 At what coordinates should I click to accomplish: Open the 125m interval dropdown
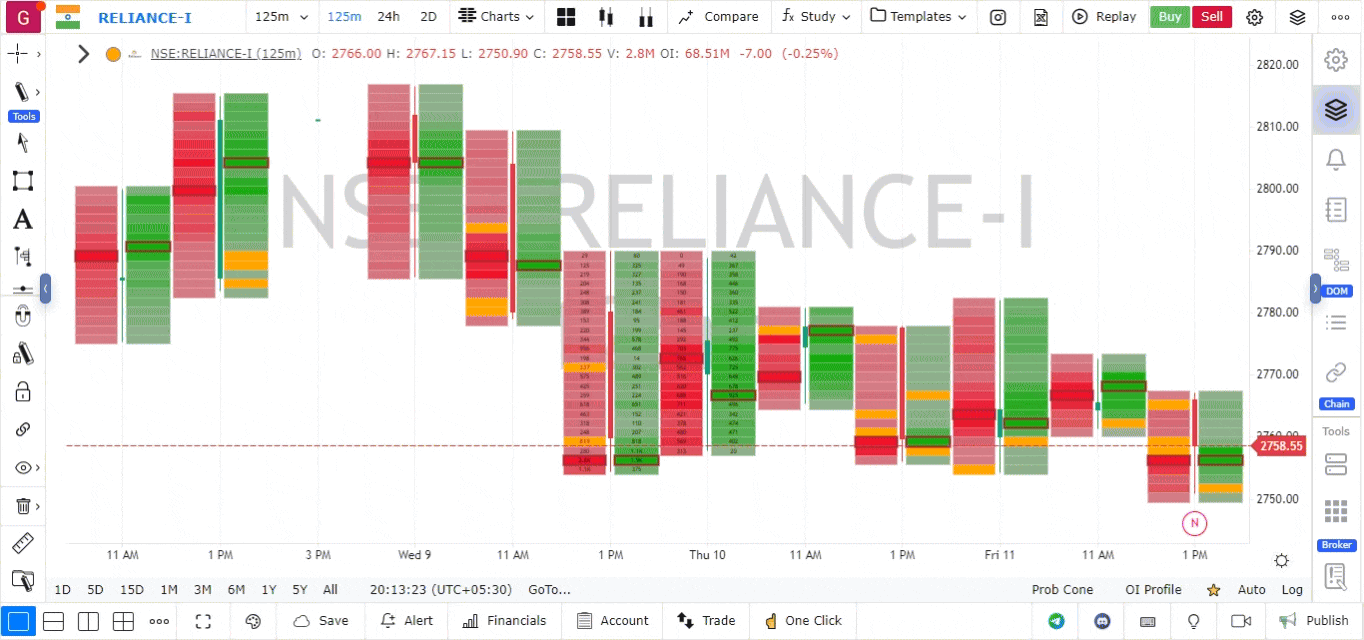click(x=281, y=17)
